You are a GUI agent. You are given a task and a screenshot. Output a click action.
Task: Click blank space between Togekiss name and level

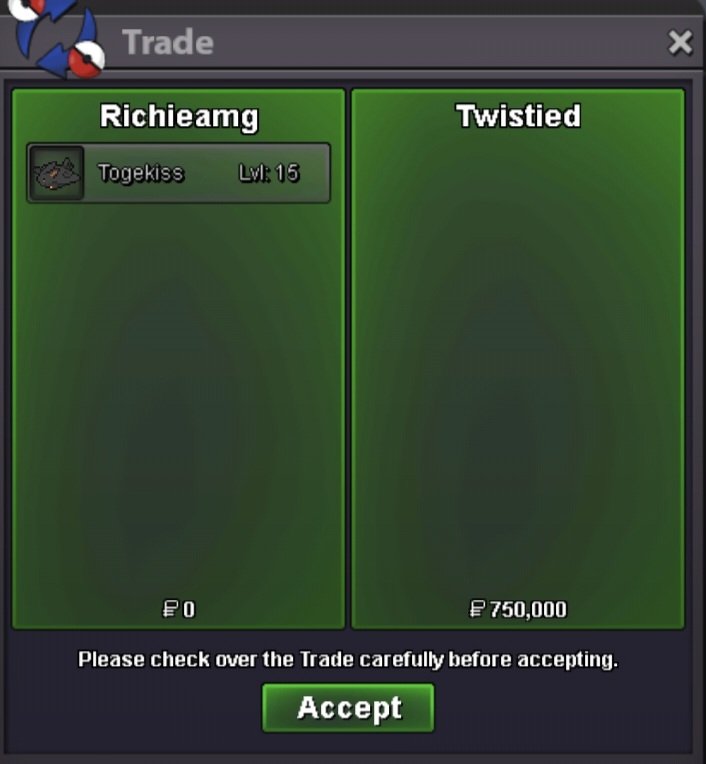[x=211, y=173]
